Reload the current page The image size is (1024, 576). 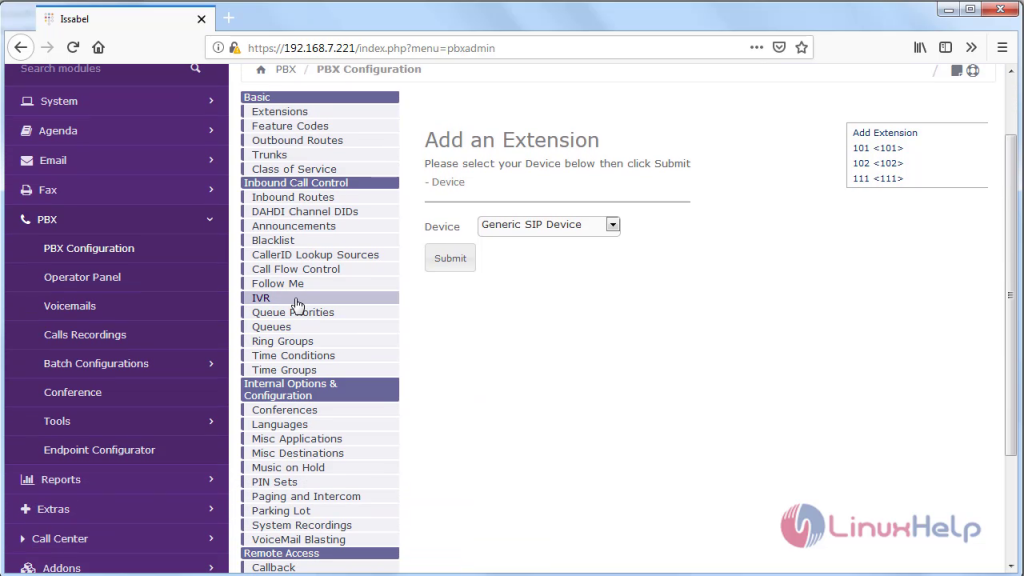[72, 47]
